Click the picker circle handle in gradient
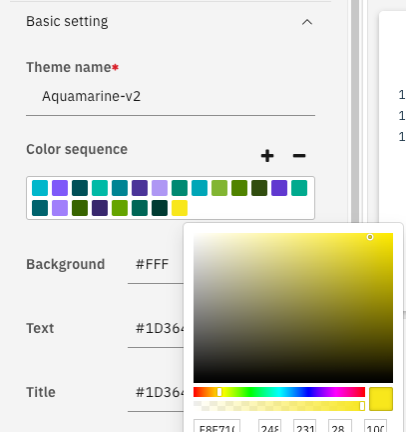The height and width of the screenshot is (432, 406). click(370, 237)
